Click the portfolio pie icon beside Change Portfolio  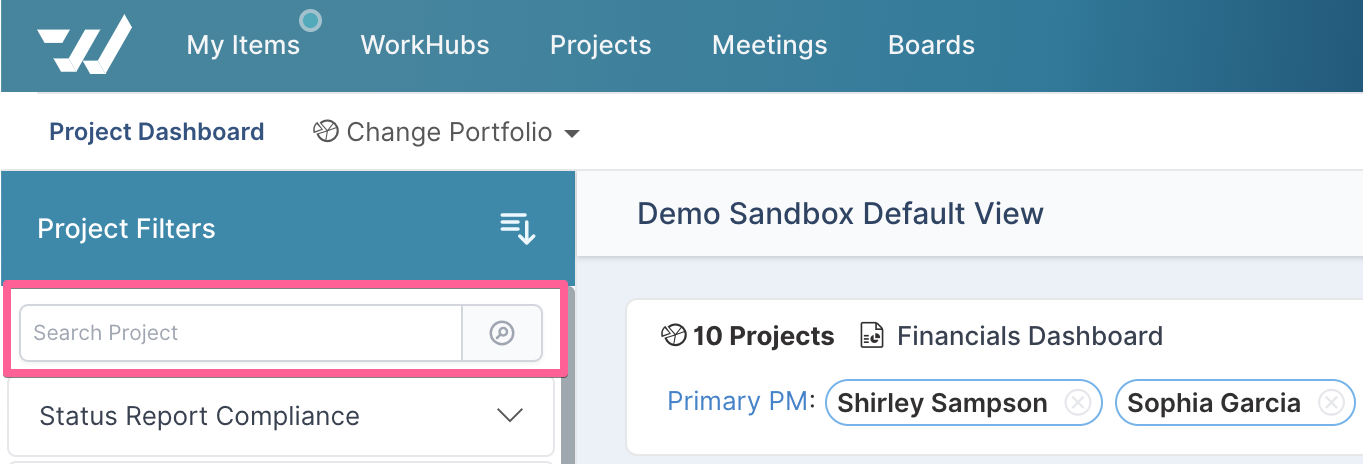click(x=326, y=132)
